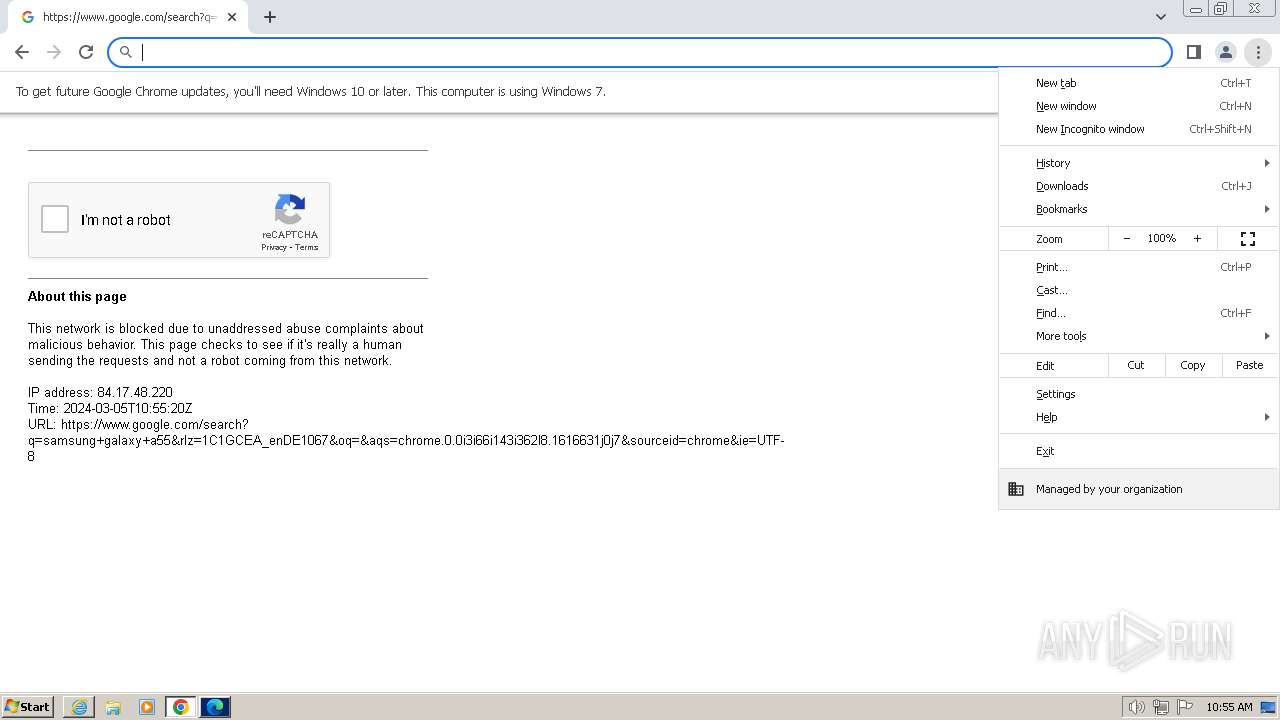1280x720 pixels.
Task: Click the show desktop tray icon
Action: click(1268, 707)
